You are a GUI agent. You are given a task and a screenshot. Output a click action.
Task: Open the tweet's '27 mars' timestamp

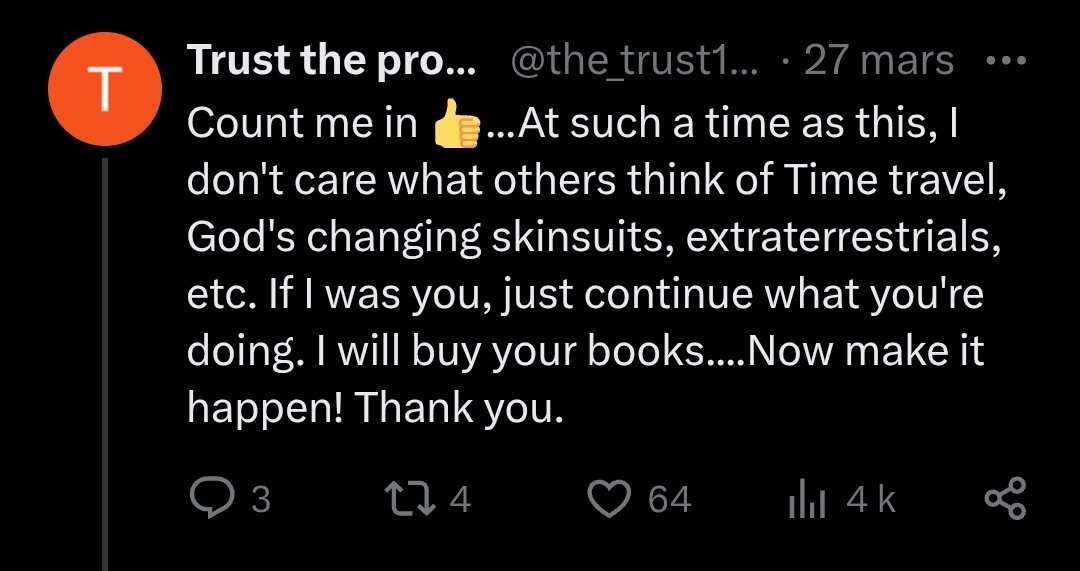point(878,63)
